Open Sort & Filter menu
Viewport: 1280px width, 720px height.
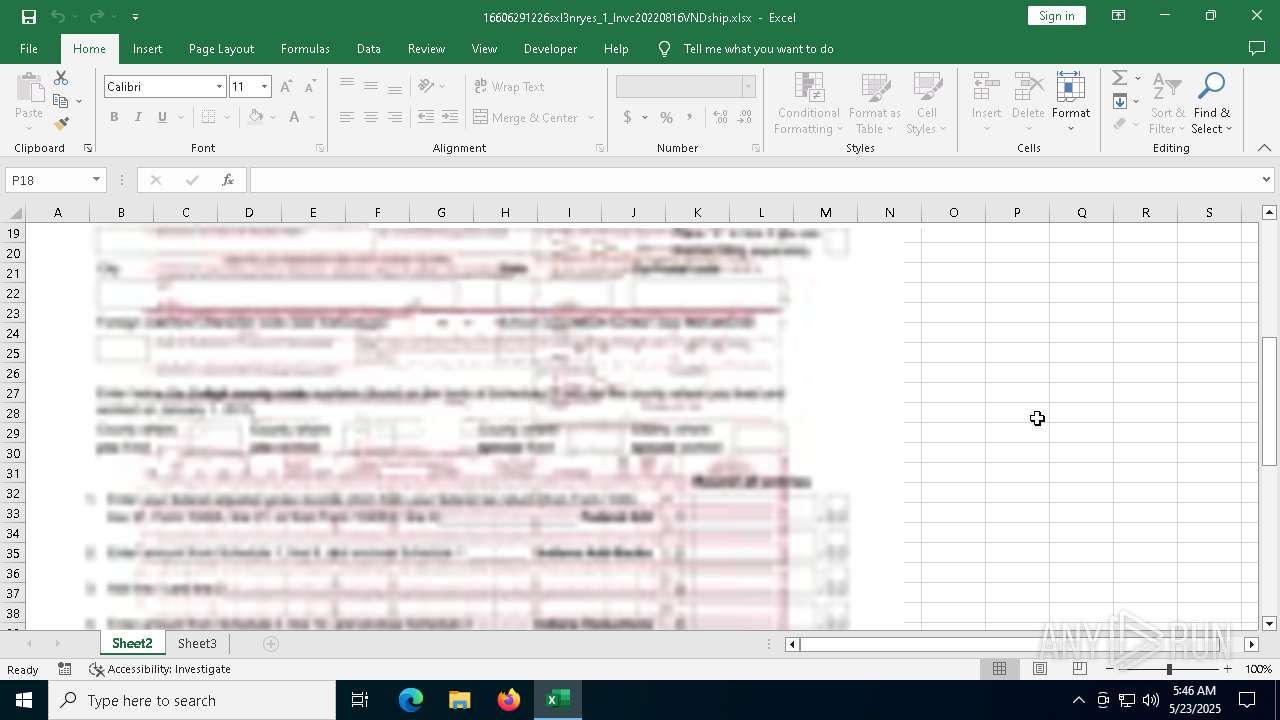1167,103
